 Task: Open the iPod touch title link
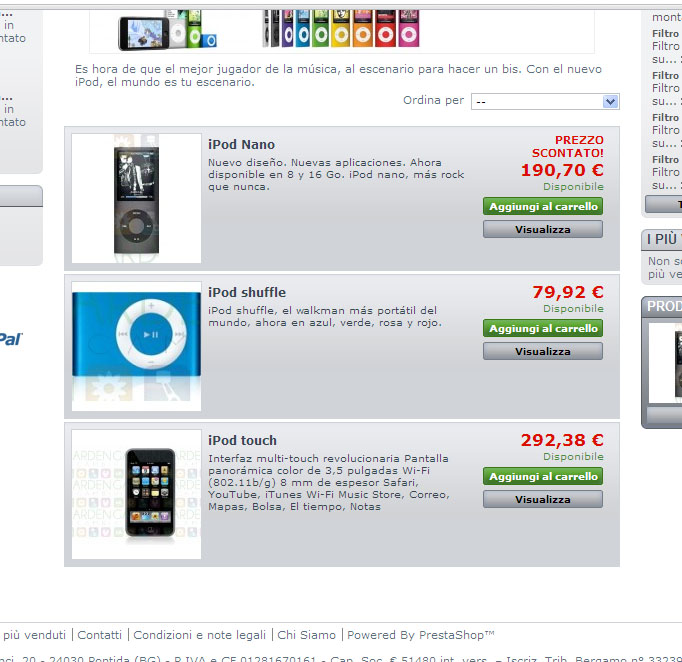[242, 440]
